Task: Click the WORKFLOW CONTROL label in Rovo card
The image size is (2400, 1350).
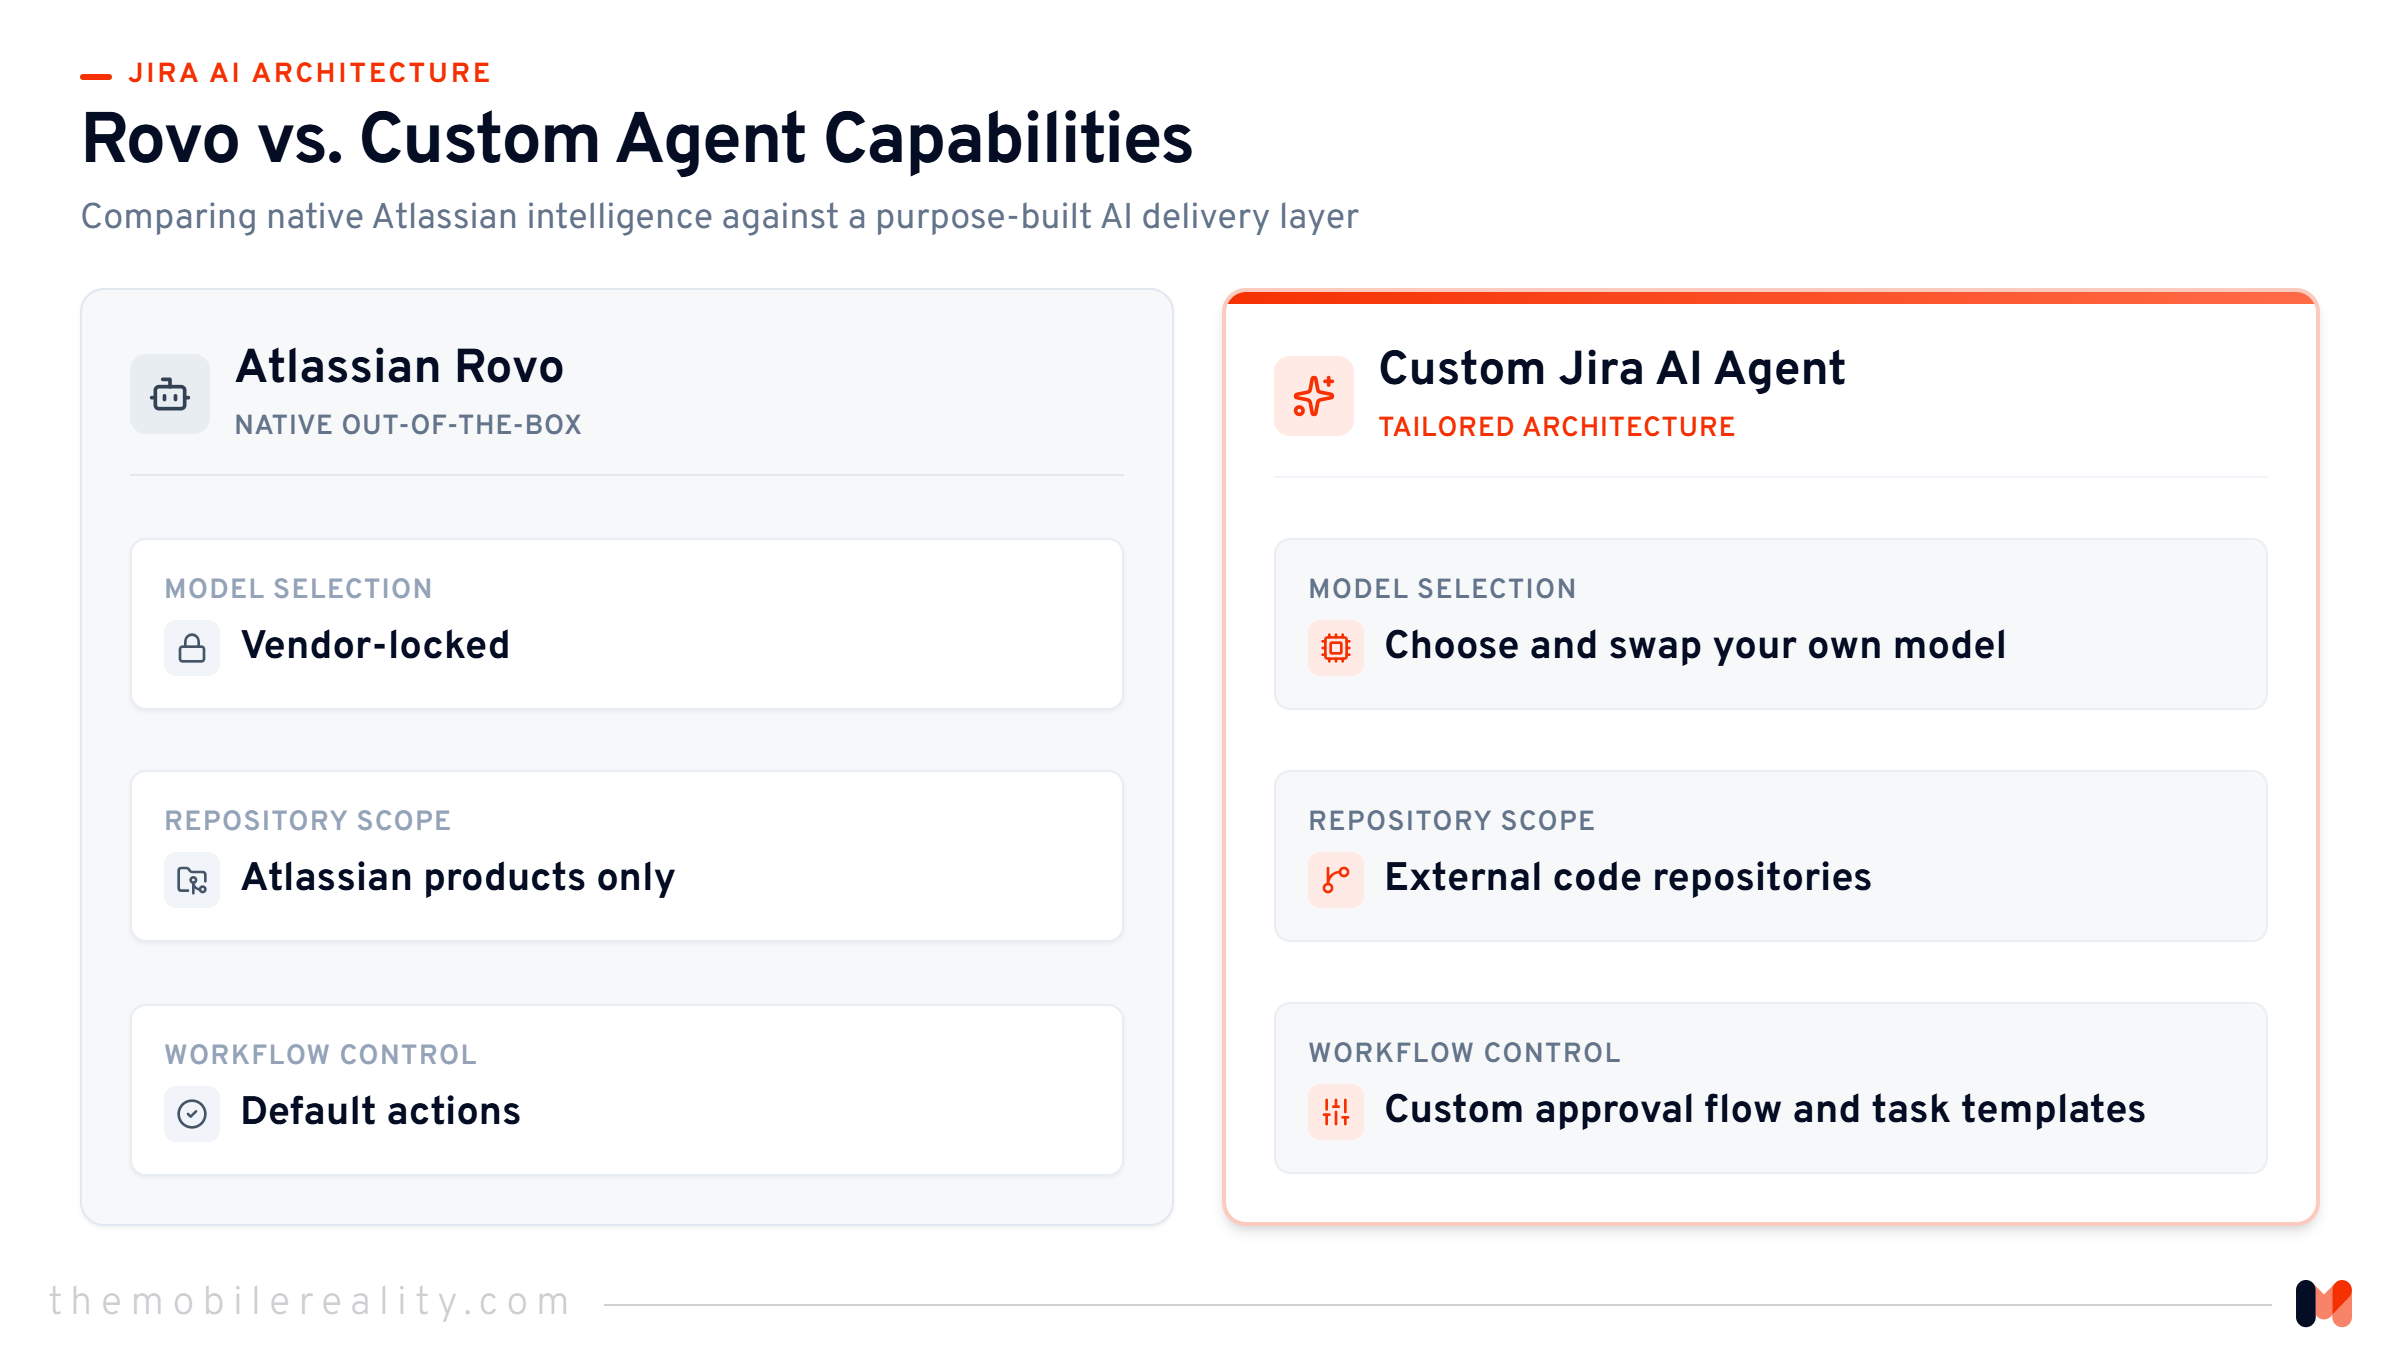Action: 320,1055
